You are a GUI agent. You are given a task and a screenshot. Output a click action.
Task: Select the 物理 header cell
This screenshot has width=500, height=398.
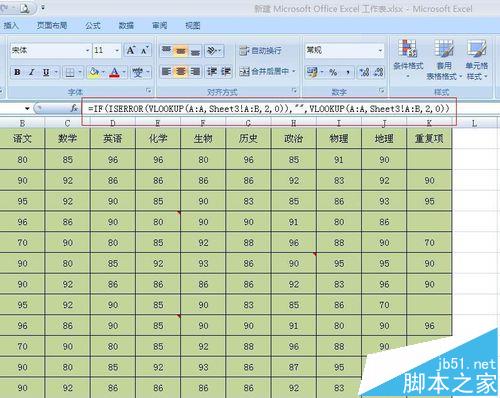pyautogui.click(x=339, y=139)
